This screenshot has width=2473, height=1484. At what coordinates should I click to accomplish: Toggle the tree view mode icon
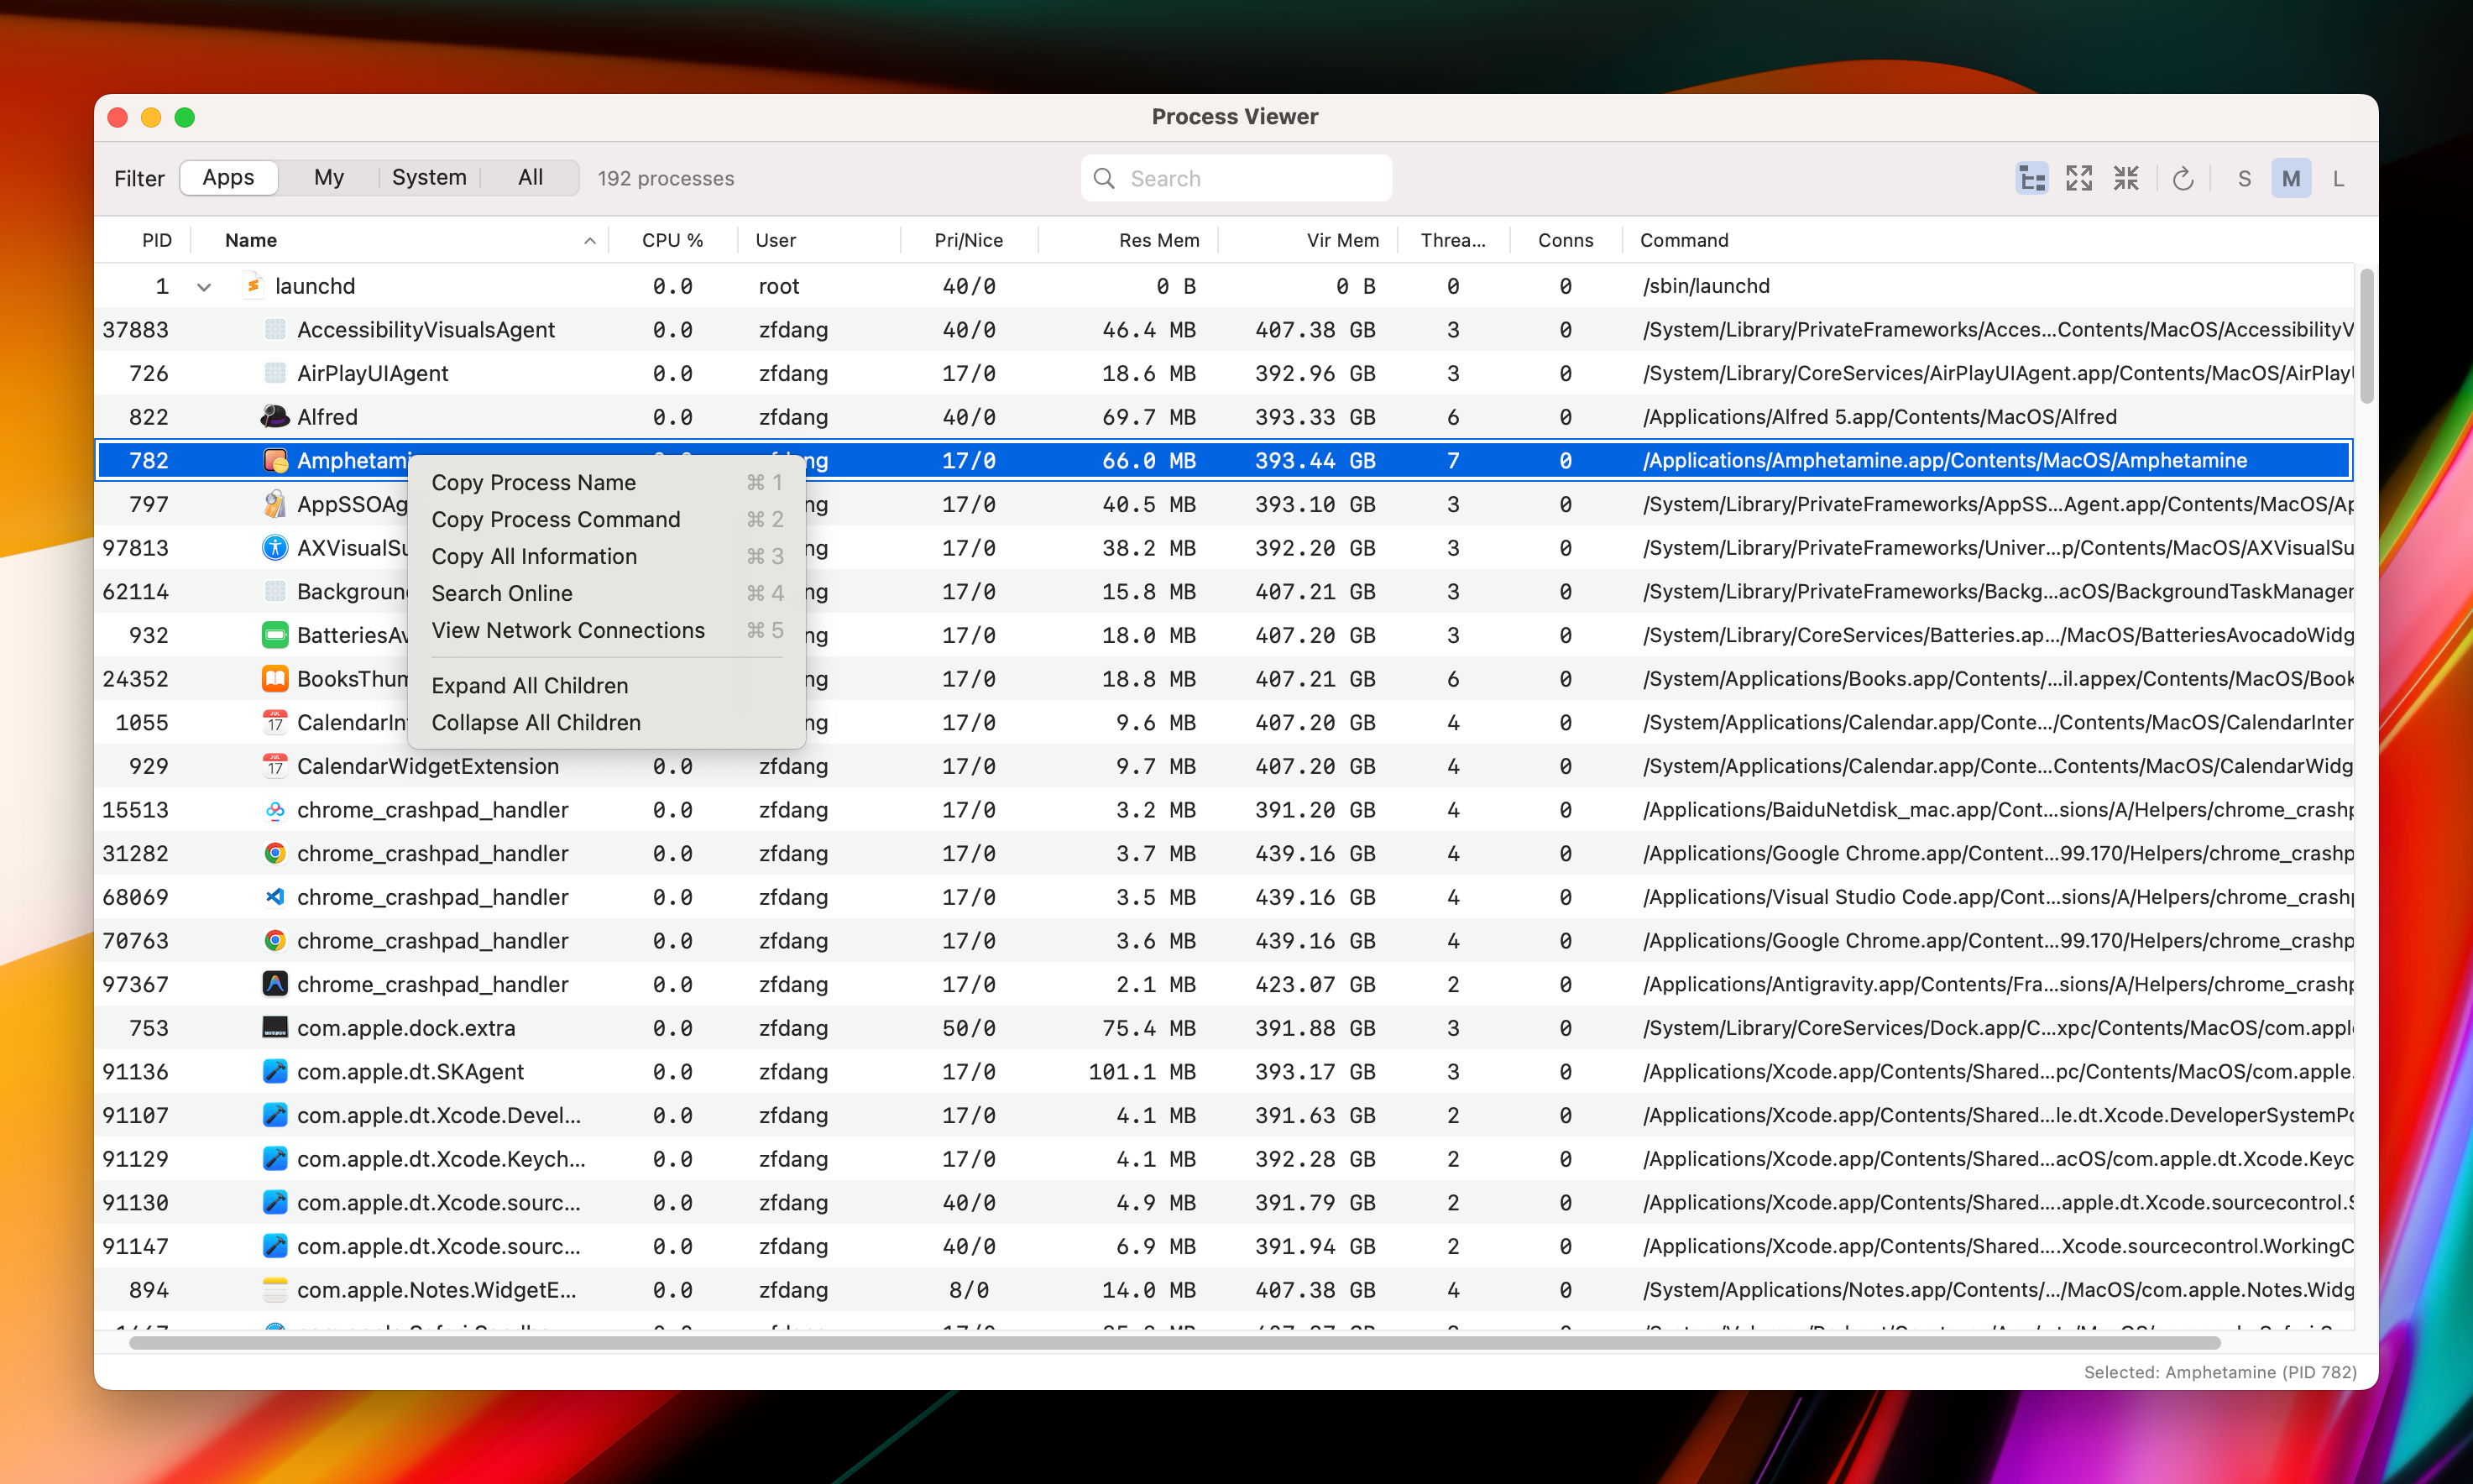(x=2031, y=178)
